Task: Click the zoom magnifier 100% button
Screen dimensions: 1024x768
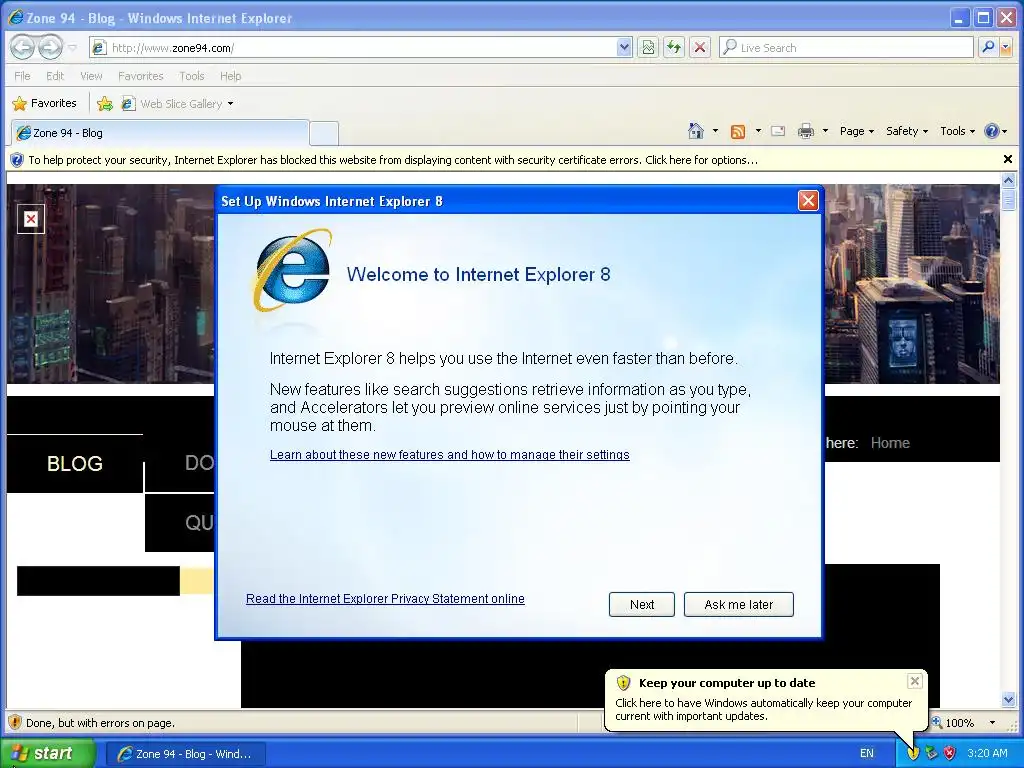Action: point(954,723)
